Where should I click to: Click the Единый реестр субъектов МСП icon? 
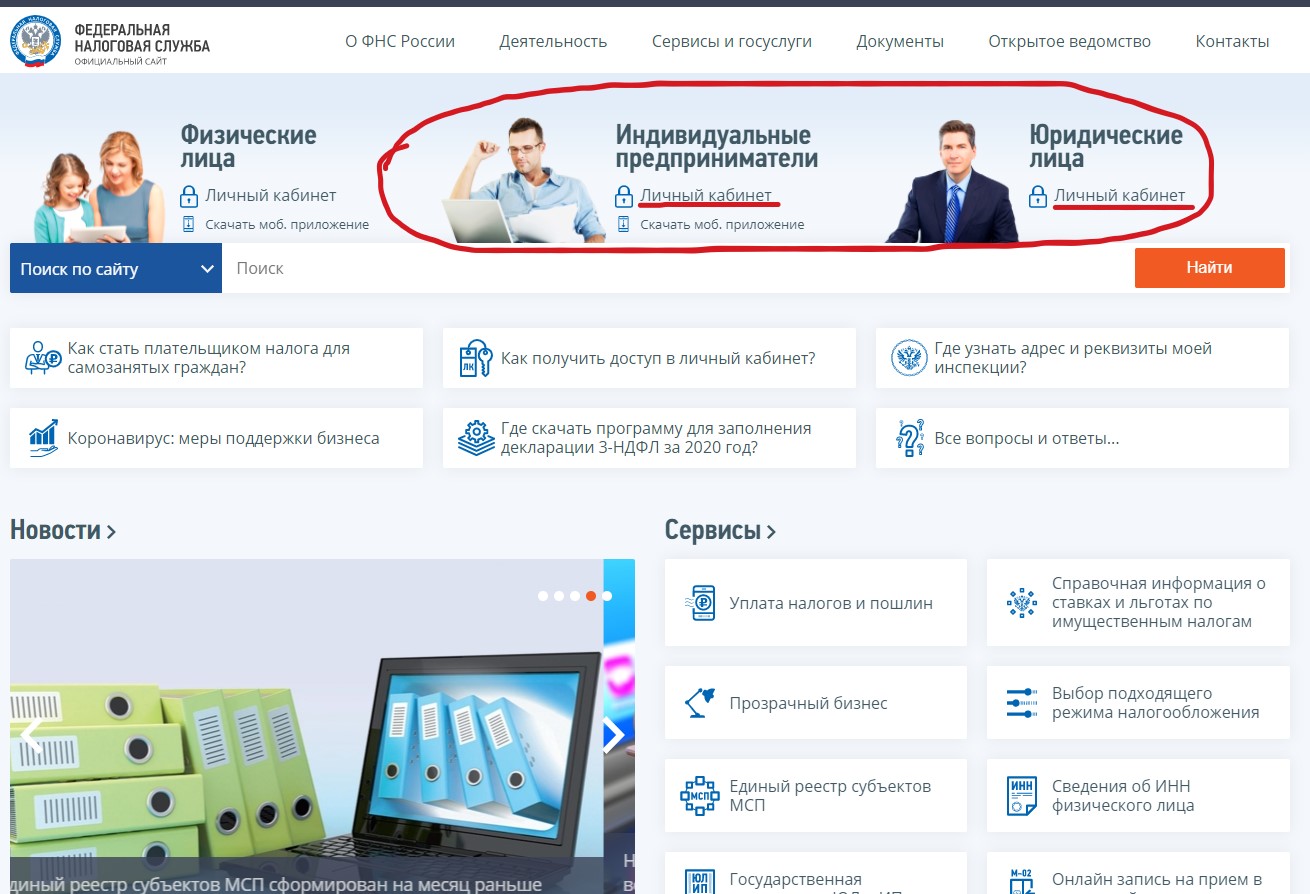(699, 796)
